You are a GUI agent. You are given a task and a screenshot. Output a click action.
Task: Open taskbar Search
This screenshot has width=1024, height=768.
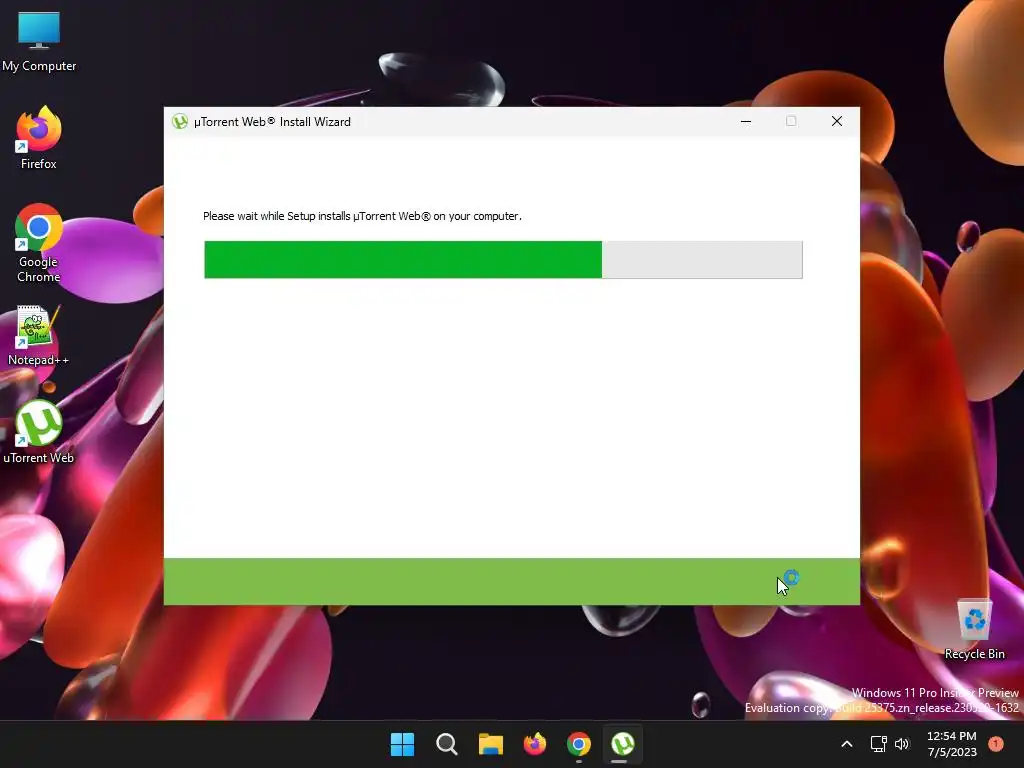tap(447, 744)
